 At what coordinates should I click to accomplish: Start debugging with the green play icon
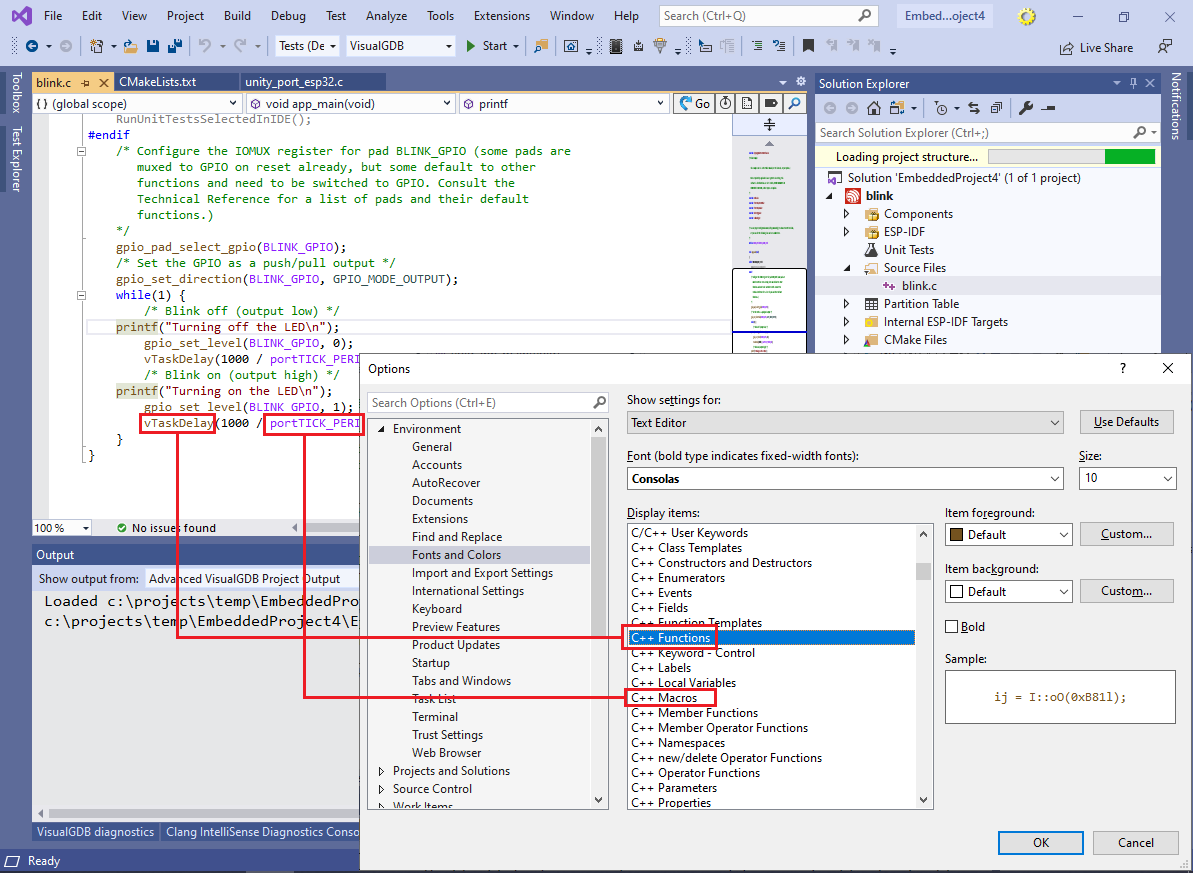coord(470,46)
